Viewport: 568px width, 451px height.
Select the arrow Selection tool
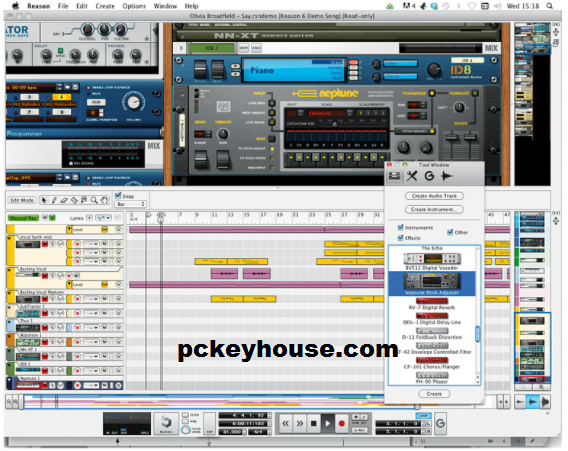point(44,200)
